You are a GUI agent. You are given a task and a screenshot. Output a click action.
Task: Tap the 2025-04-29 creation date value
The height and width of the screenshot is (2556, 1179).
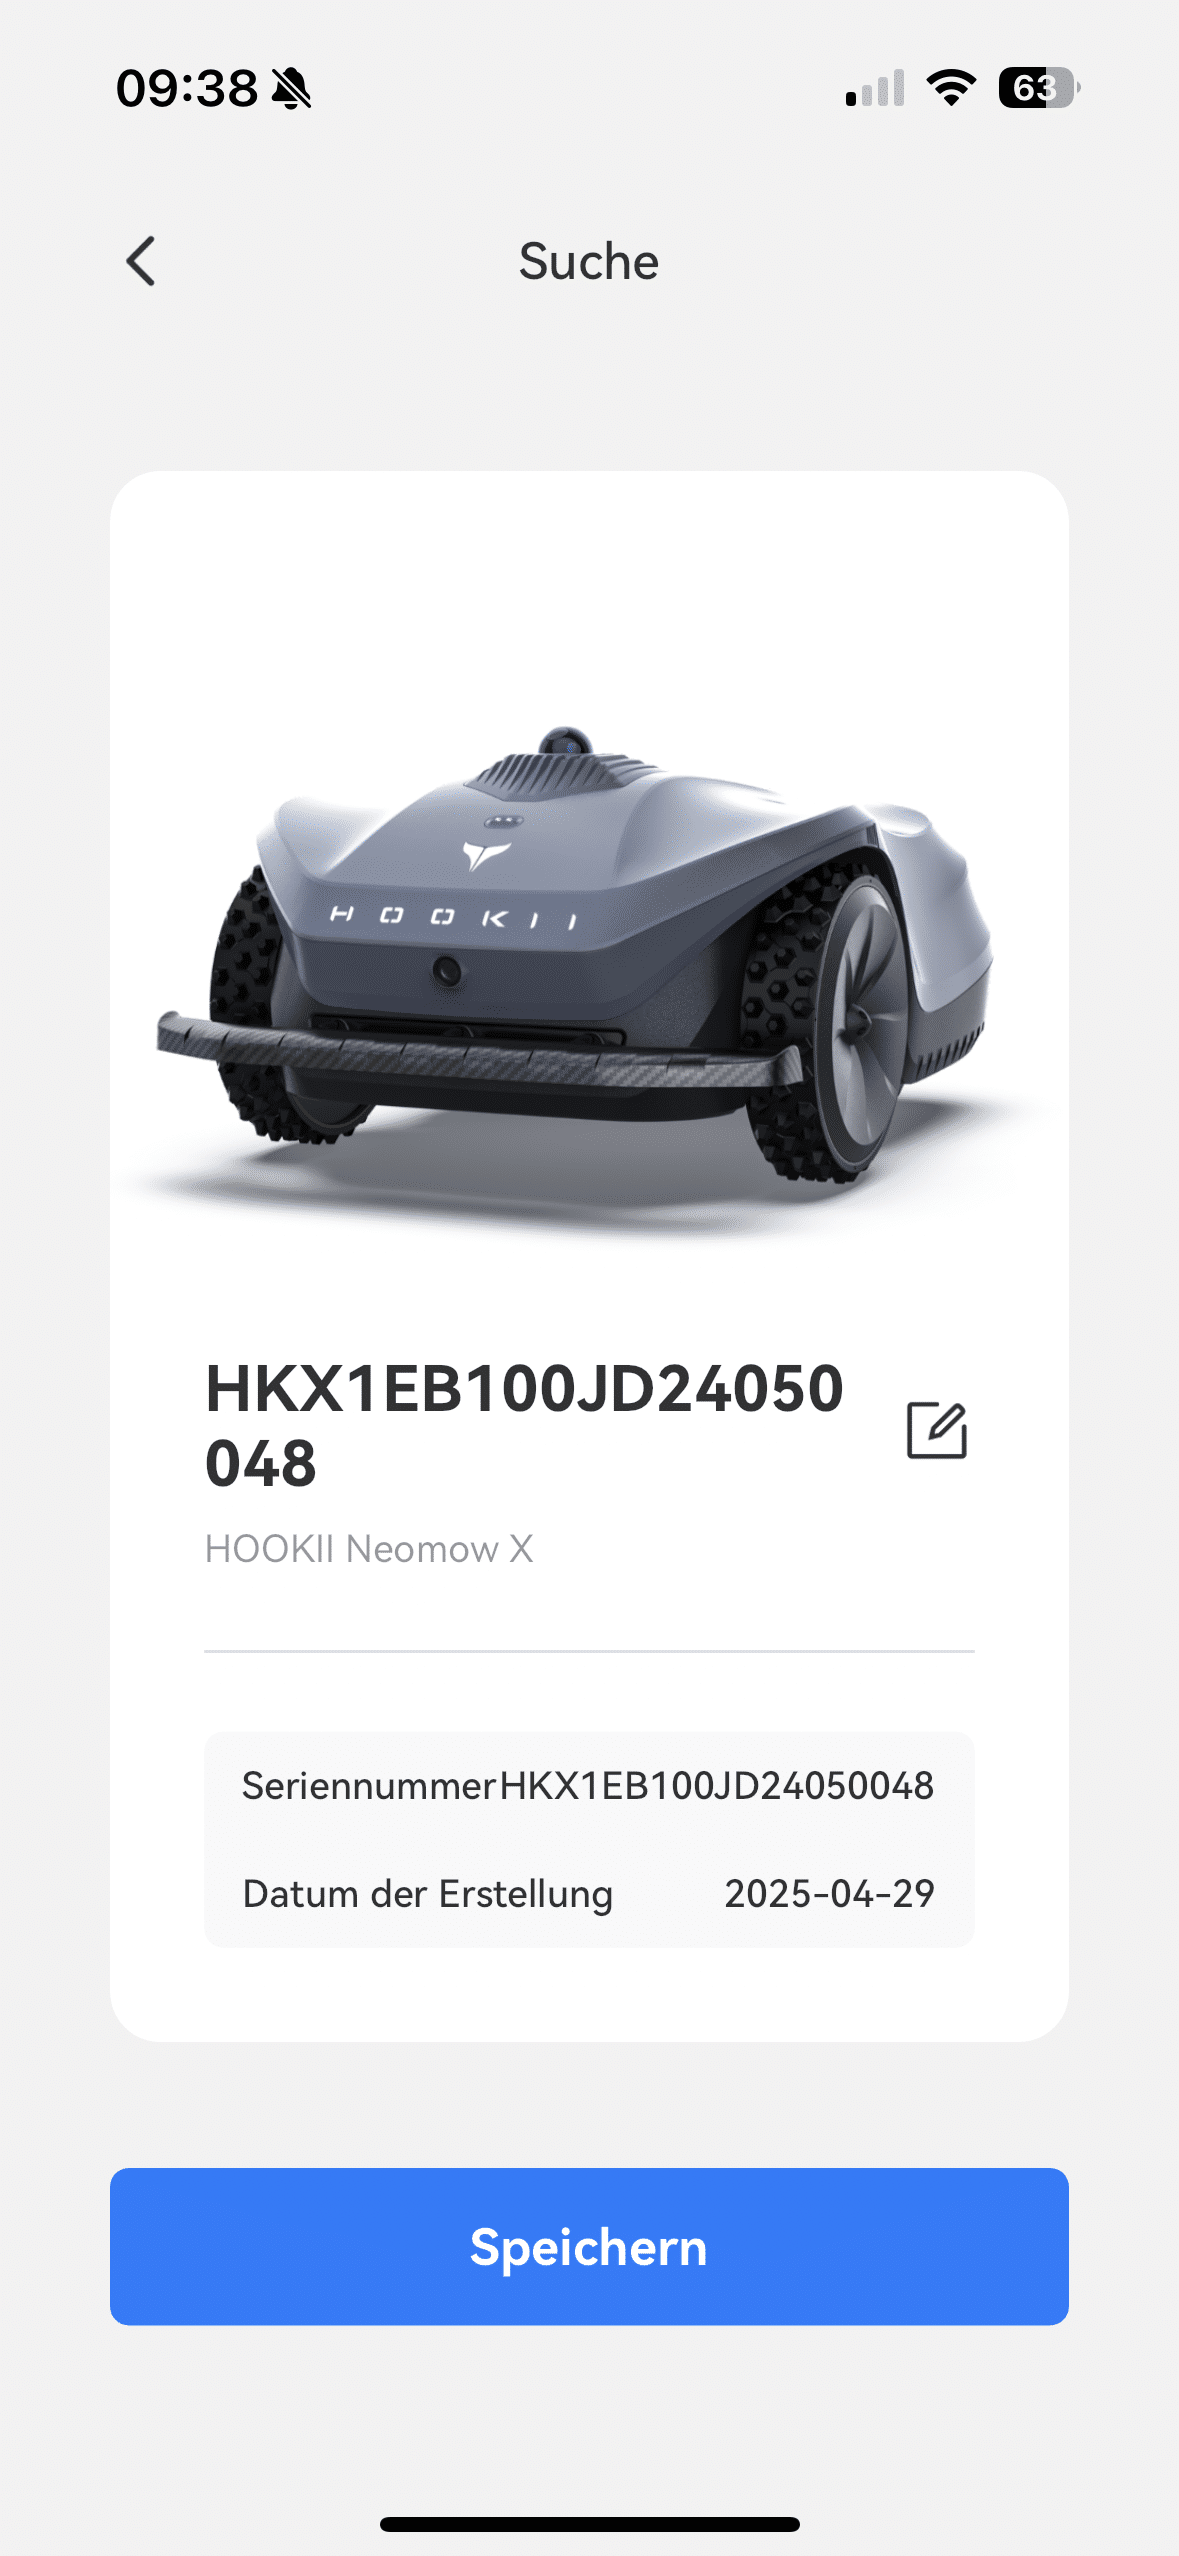(829, 1893)
